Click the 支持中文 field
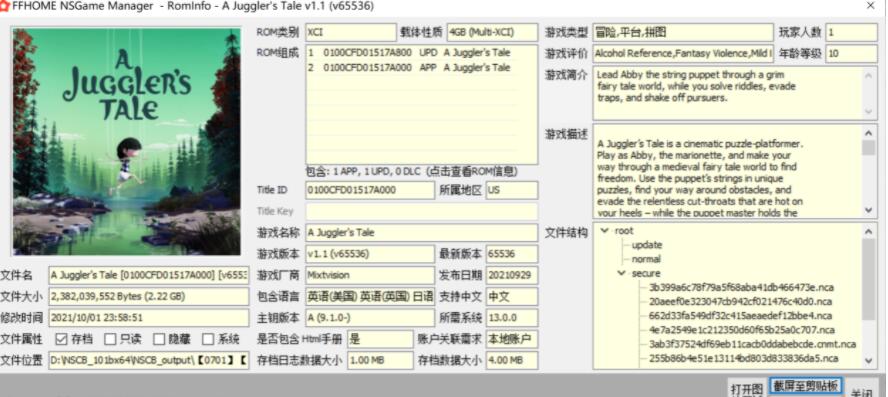Image resolution: width=888 pixels, height=397 pixels. pyautogui.click(x=512, y=296)
